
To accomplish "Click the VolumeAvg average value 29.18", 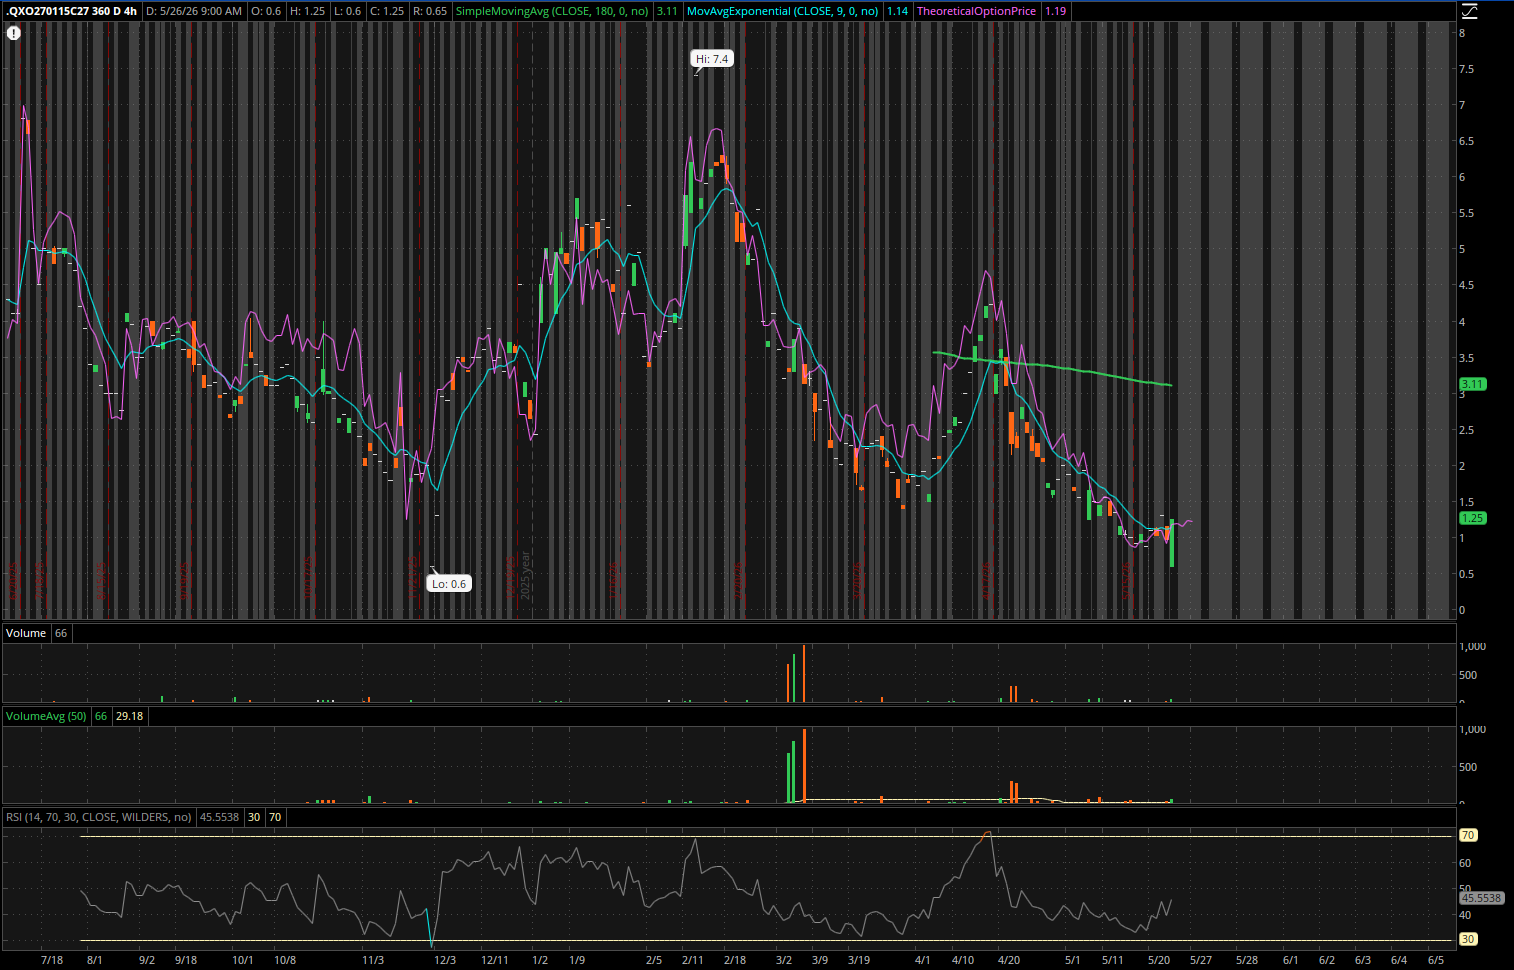I will tap(129, 716).
